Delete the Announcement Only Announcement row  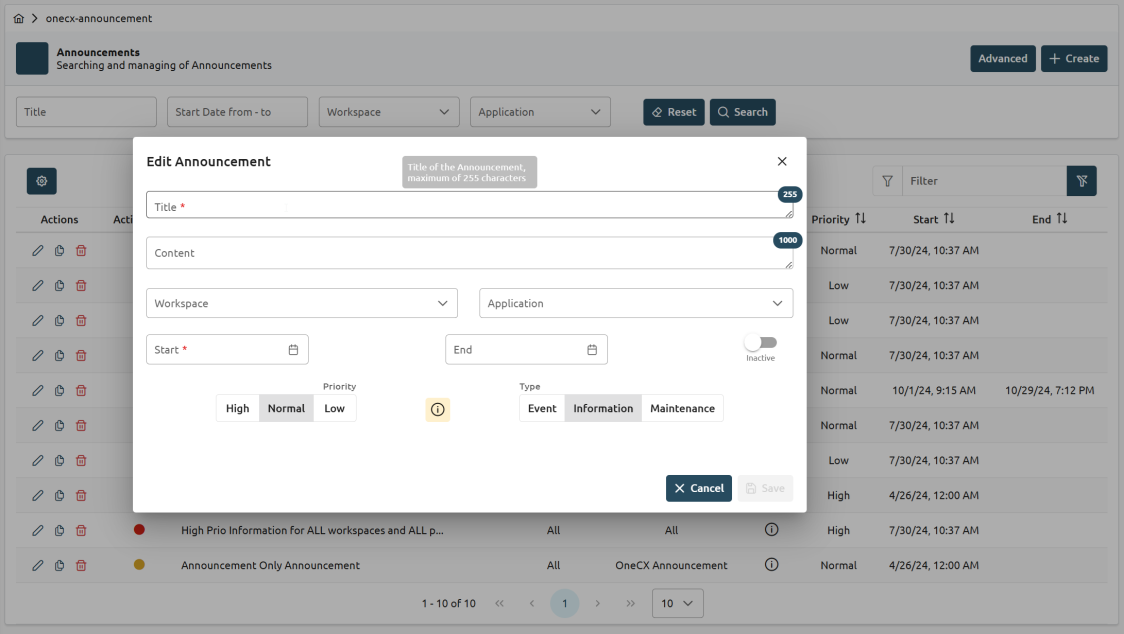pyautogui.click(x=81, y=565)
